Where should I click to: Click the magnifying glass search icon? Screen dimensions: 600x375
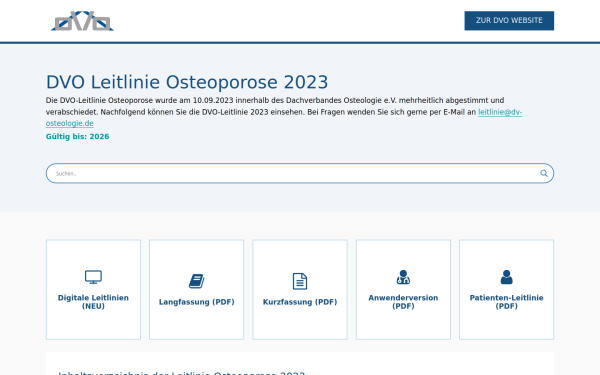point(544,173)
